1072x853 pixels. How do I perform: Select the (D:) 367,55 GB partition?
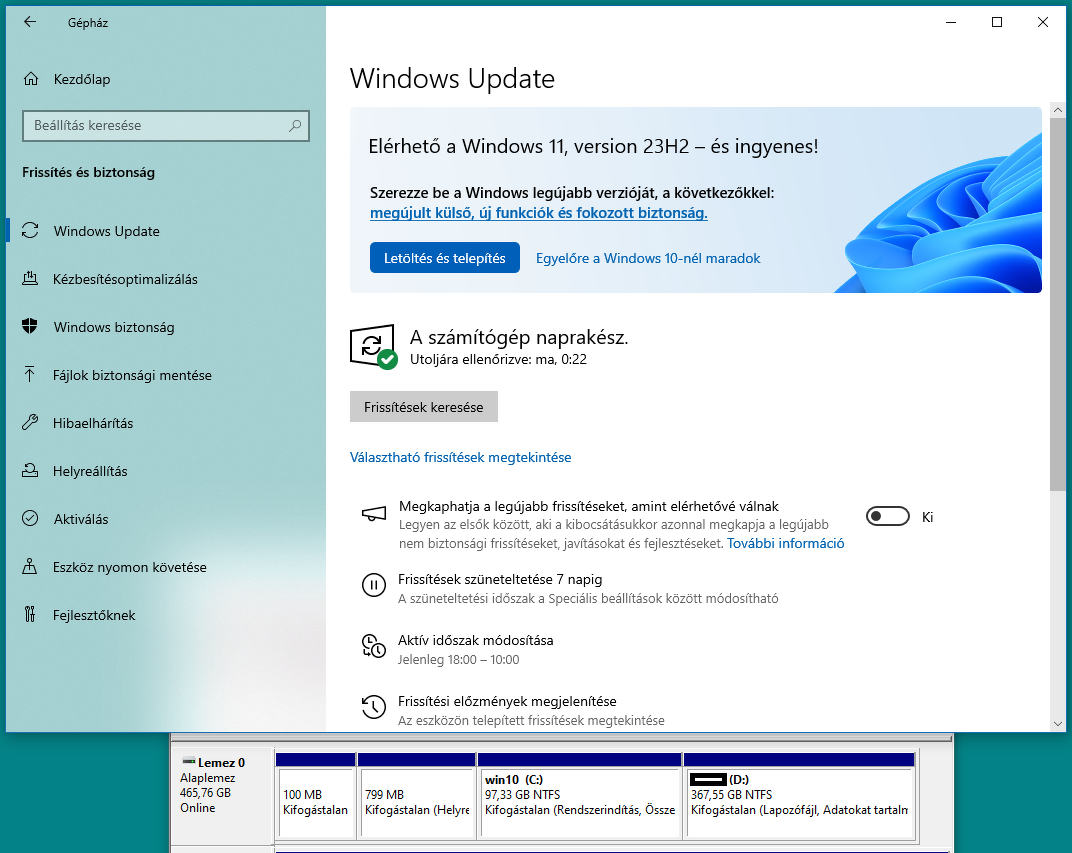[x=799, y=796]
